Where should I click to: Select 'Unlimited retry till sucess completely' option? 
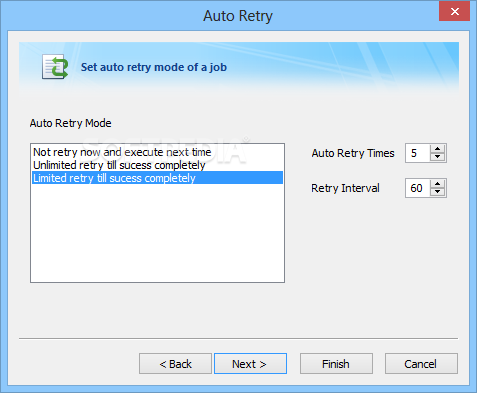pos(157,165)
